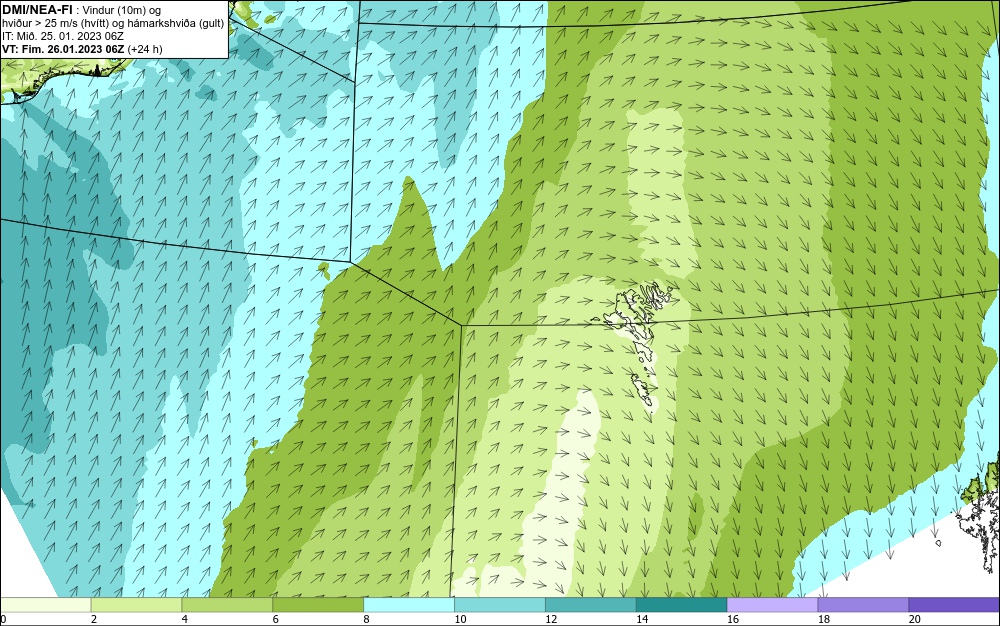The image size is (1000, 626).
Task: Click the legend tick label 16
Action: click(733, 619)
